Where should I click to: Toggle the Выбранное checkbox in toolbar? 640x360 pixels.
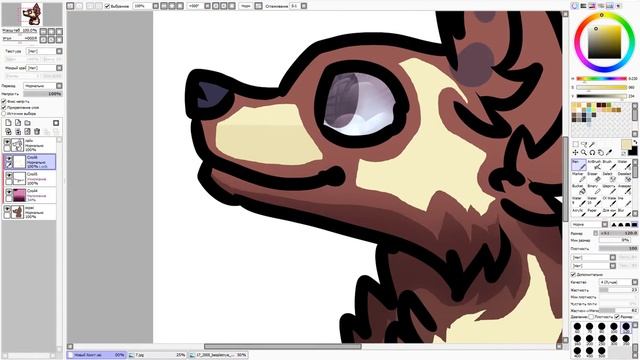pyautogui.click(x=107, y=6)
